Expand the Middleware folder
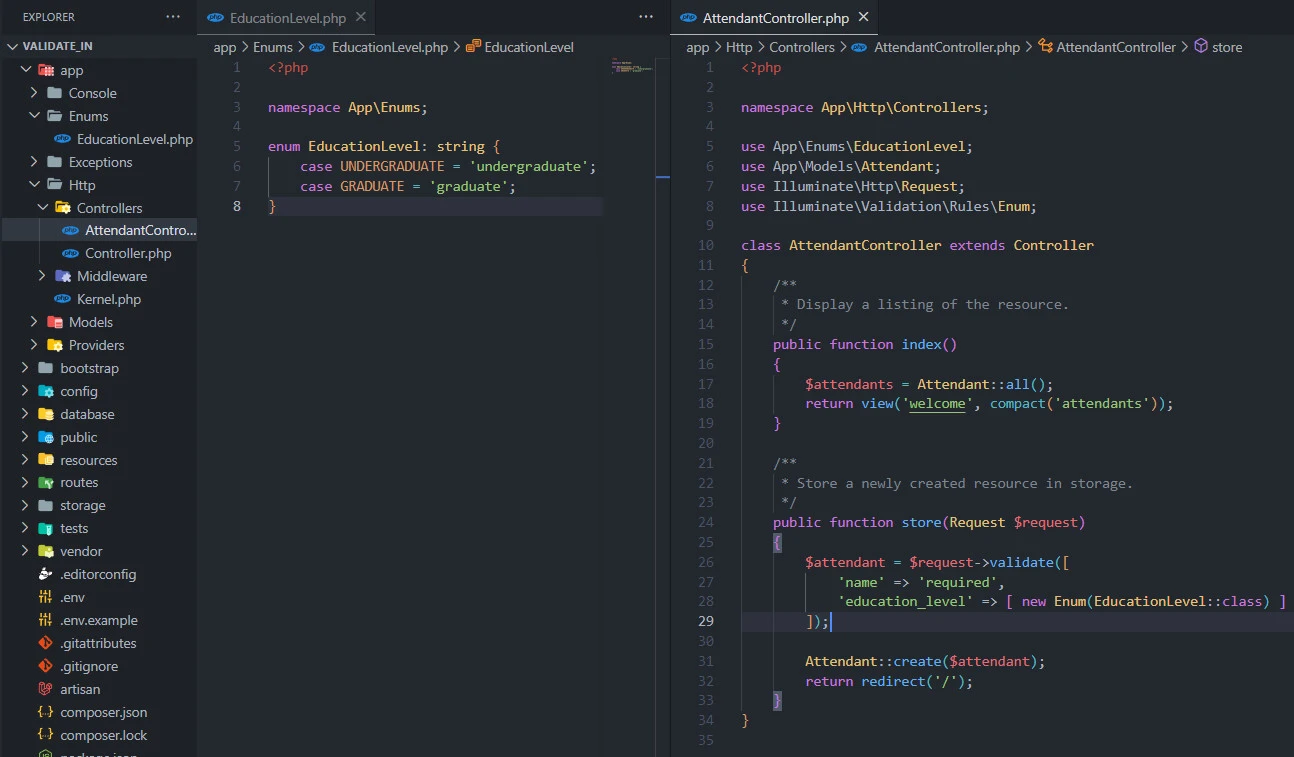This screenshot has height=757, width=1294. coord(42,276)
